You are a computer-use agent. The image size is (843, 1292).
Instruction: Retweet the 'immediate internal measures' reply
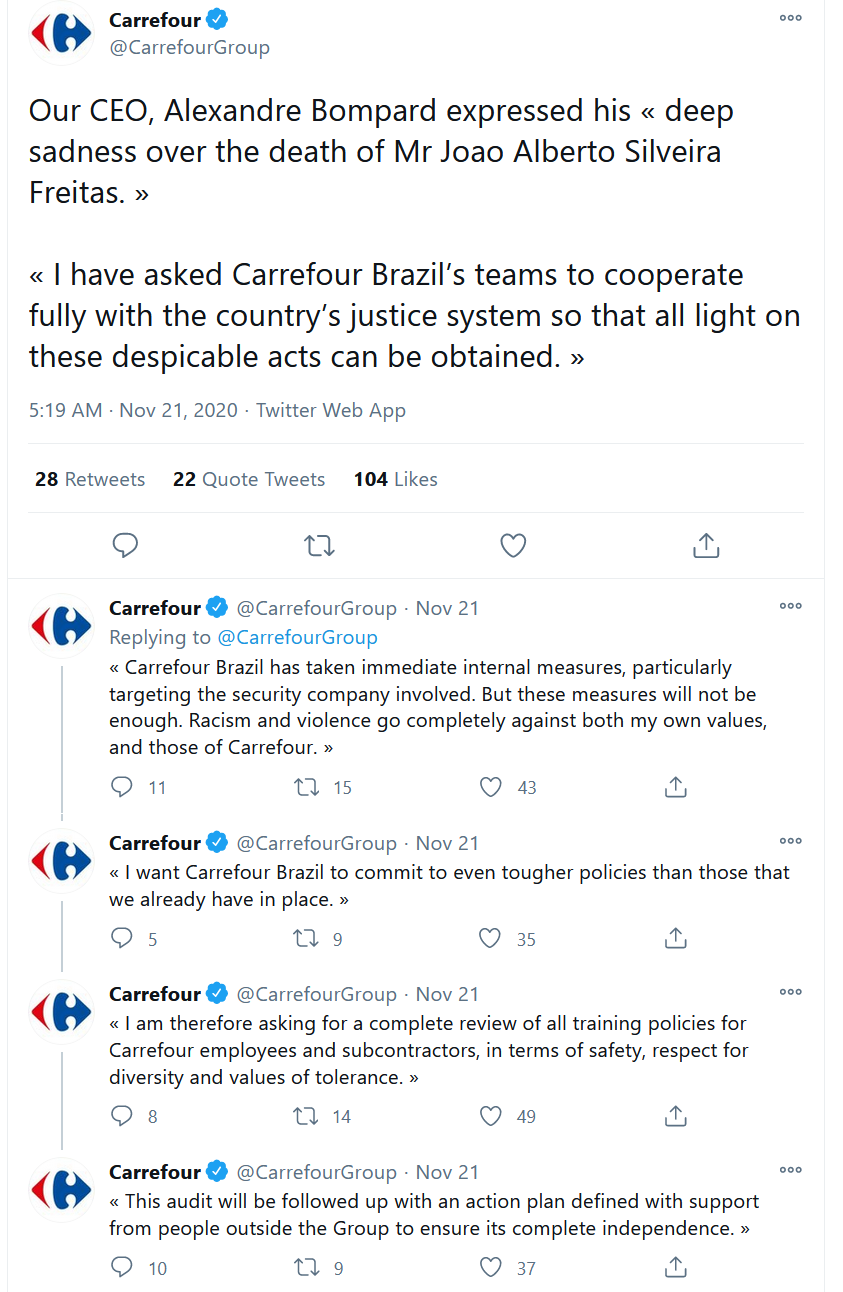point(306,787)
